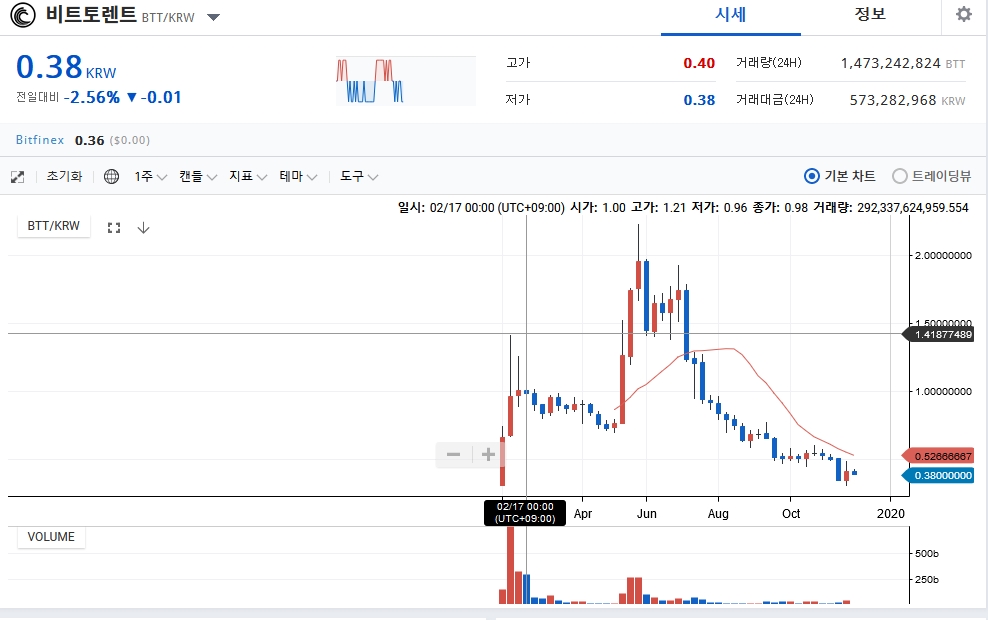The height and width of the screenshot is (620, 988).
Task: Click the Apr label on time axis
Action: [x=583, y=514]
